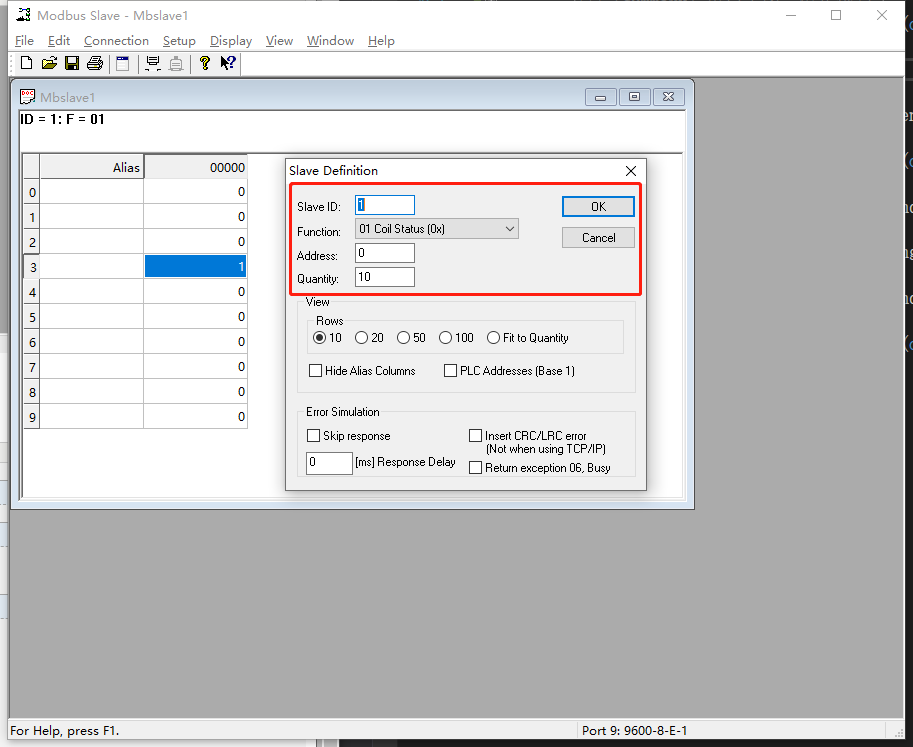Select the Fit to Quantity radio option

(x=493, y=338)
